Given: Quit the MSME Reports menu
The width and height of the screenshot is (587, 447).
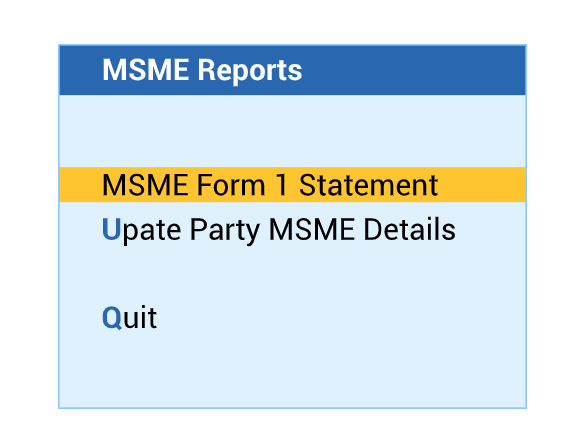Looking at the screenshot, I should pos(130,317).
